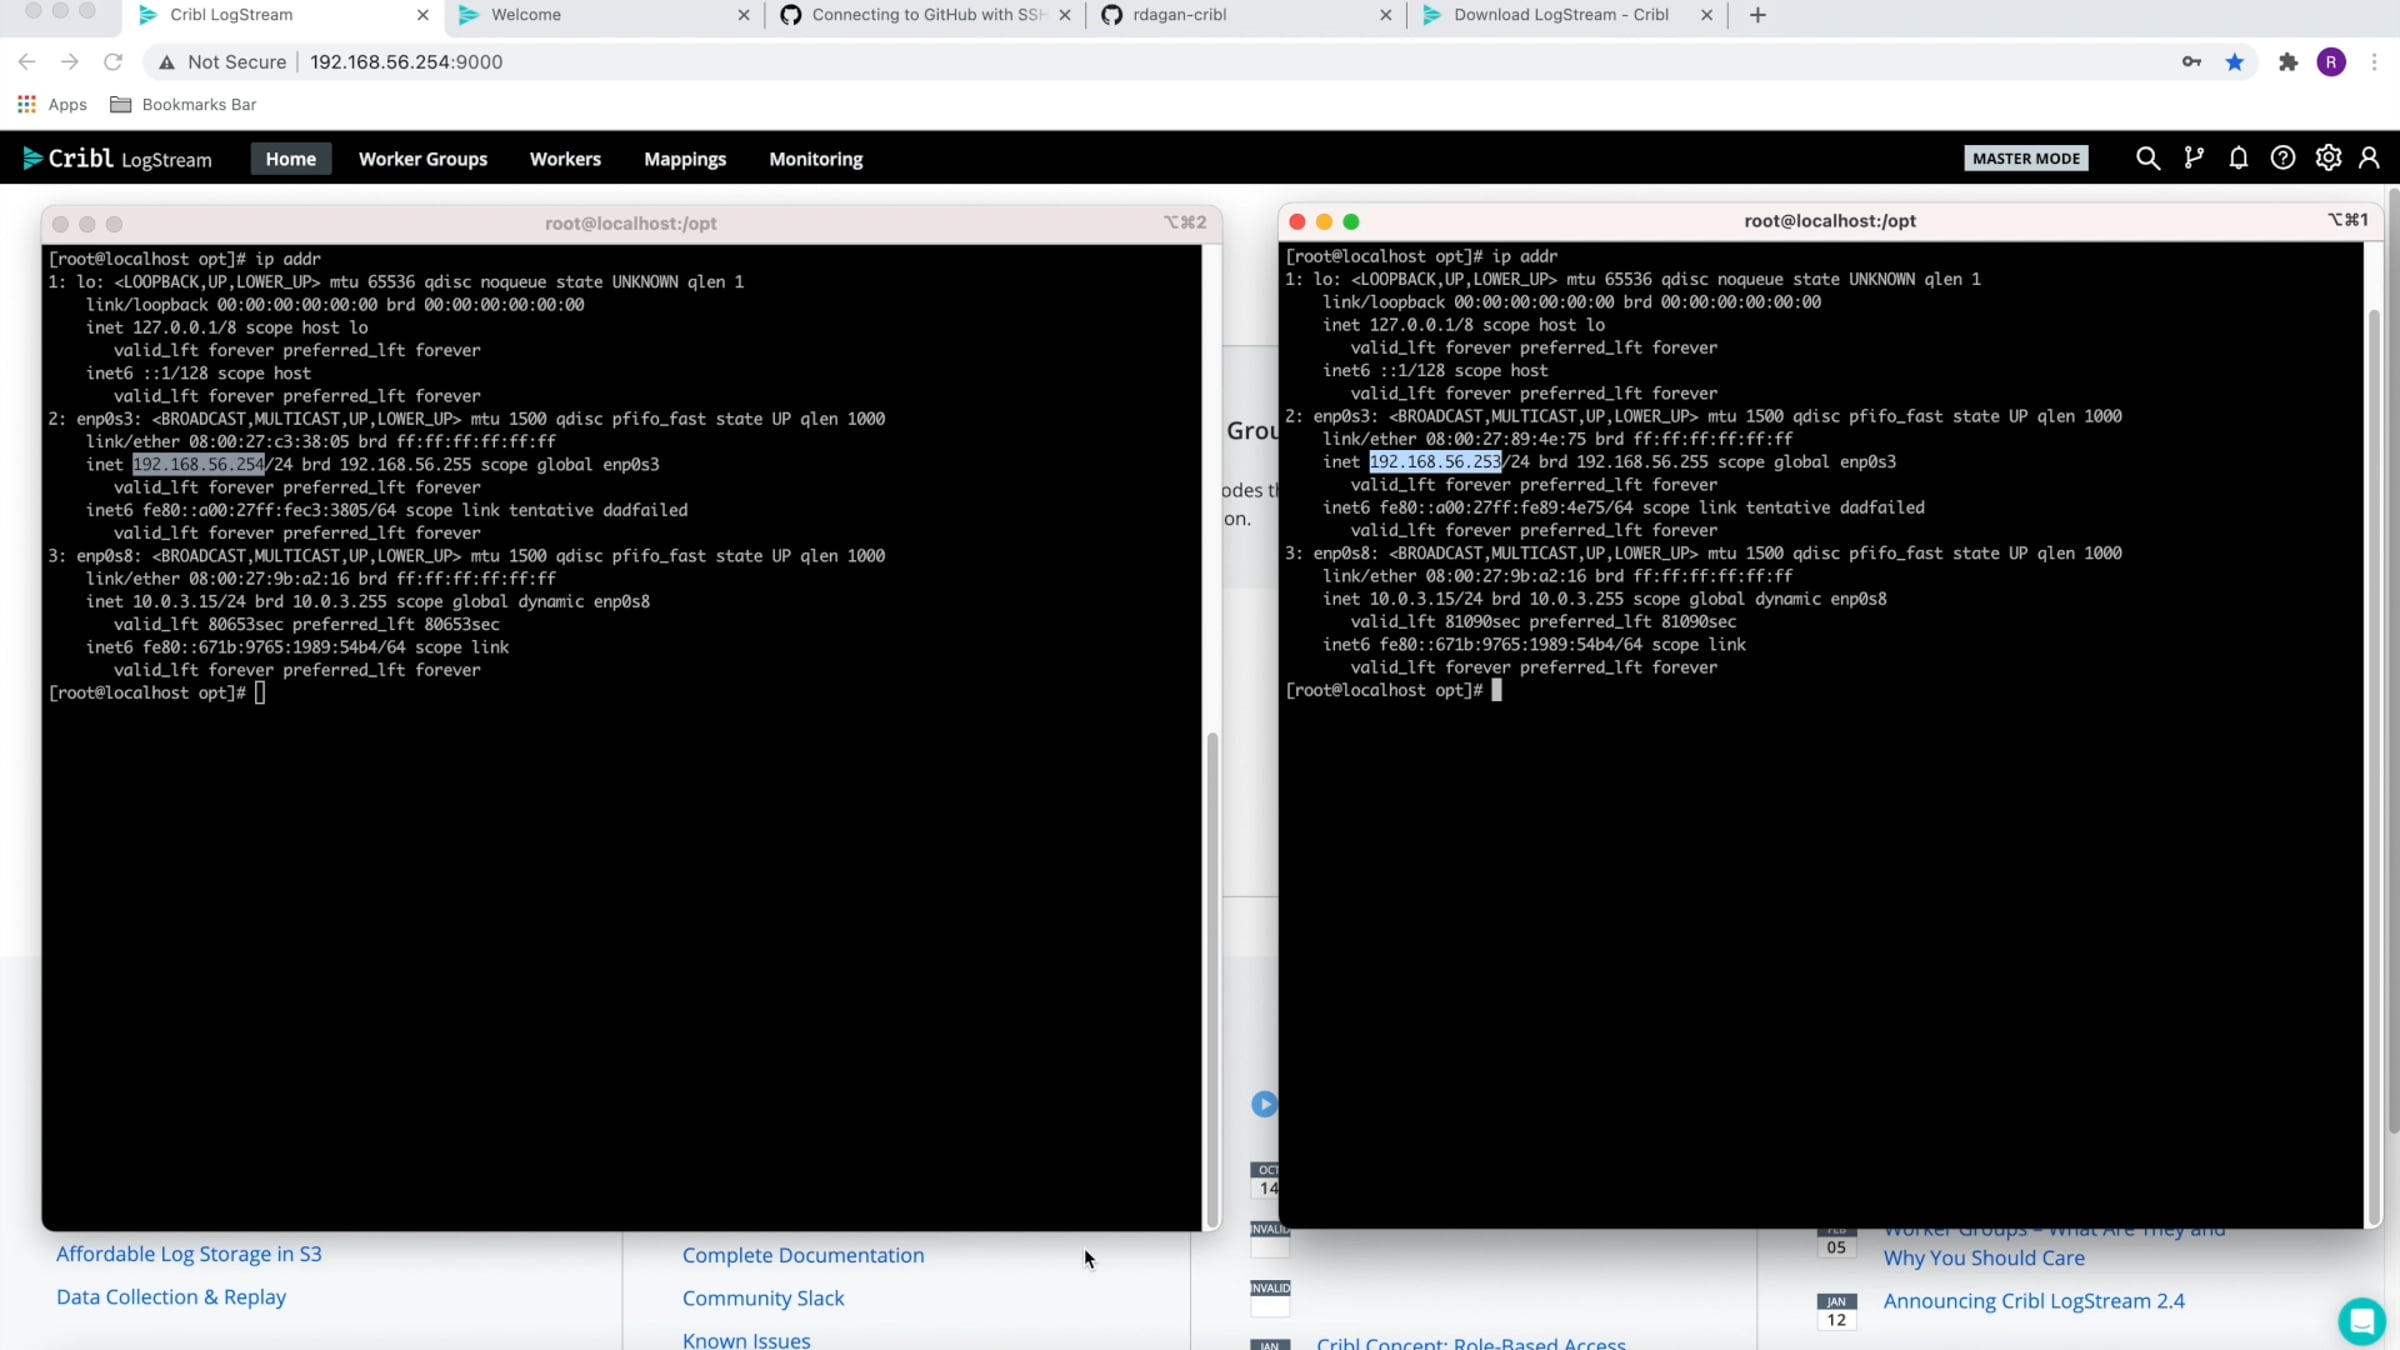Click the browser forward arrow
Image resolution: width=2400 pixels, height=1350 pixels.
click(x=70, y=62)
